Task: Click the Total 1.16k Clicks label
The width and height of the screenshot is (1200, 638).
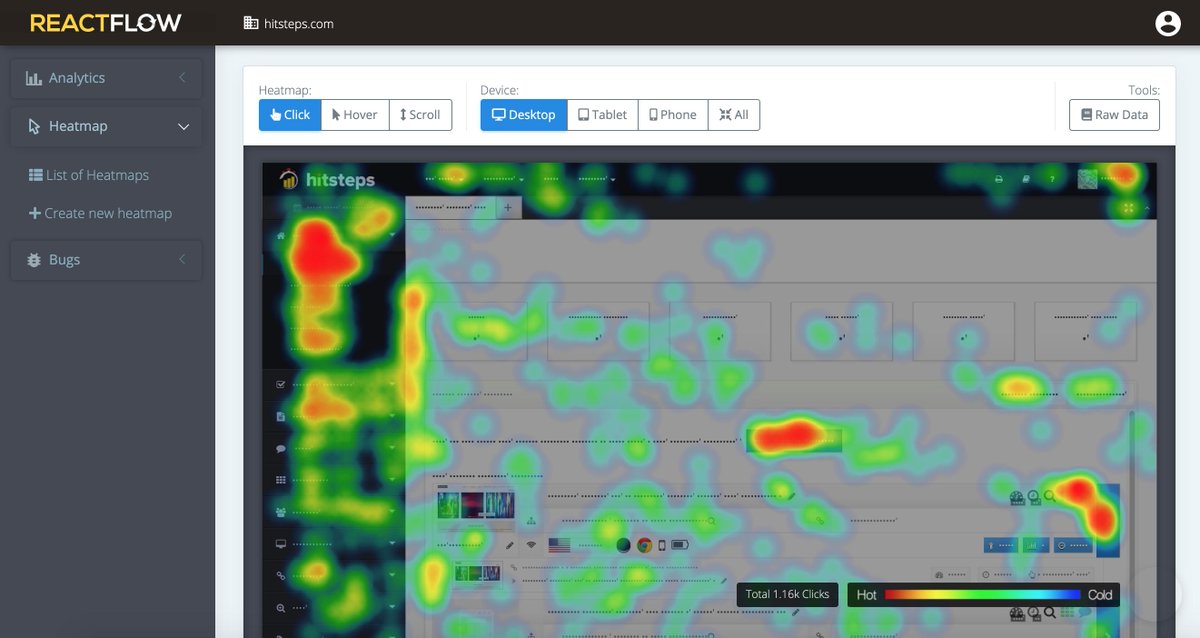Action: pyautogui.click(x=787, y=594)
